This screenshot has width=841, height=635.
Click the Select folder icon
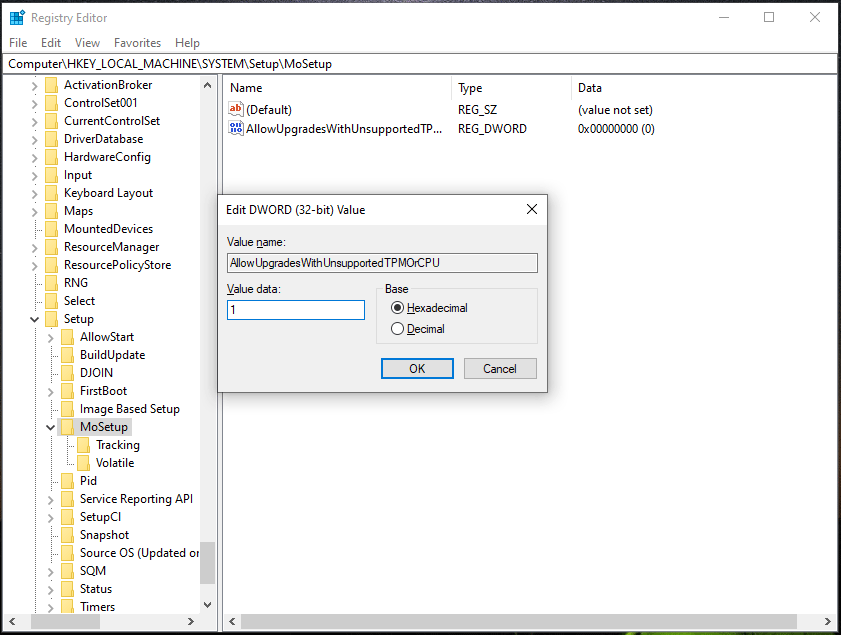click(51, 301)
